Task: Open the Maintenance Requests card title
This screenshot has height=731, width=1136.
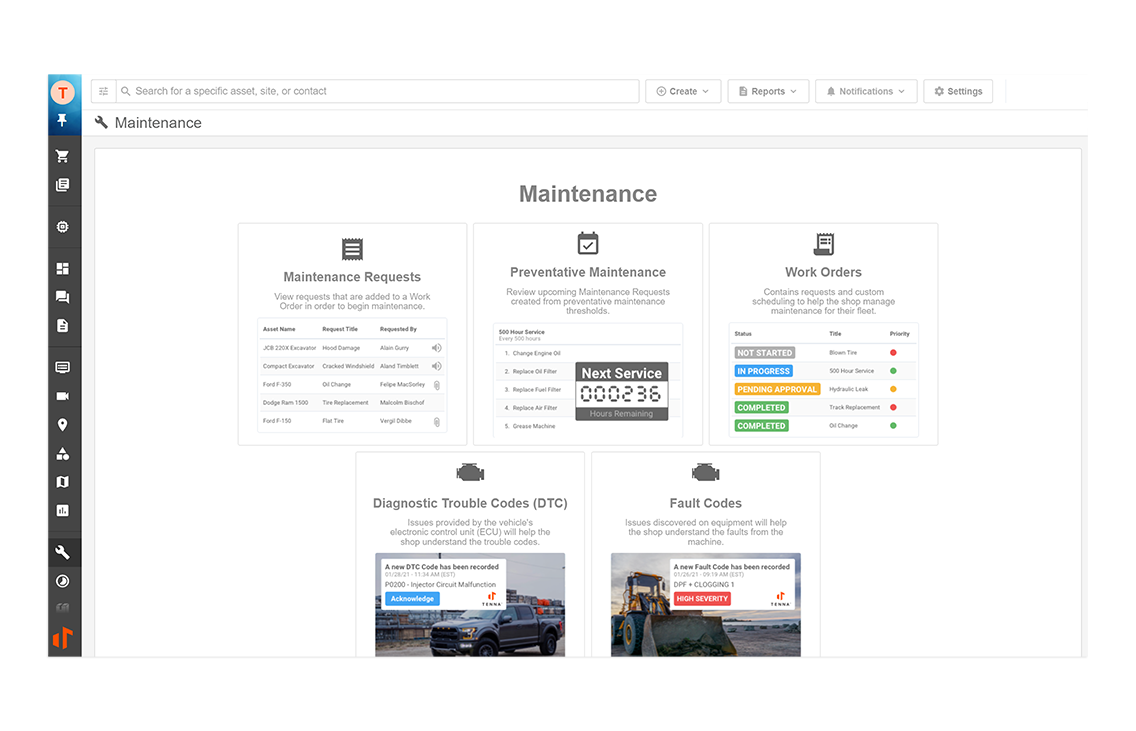Action: pos(352,277)
